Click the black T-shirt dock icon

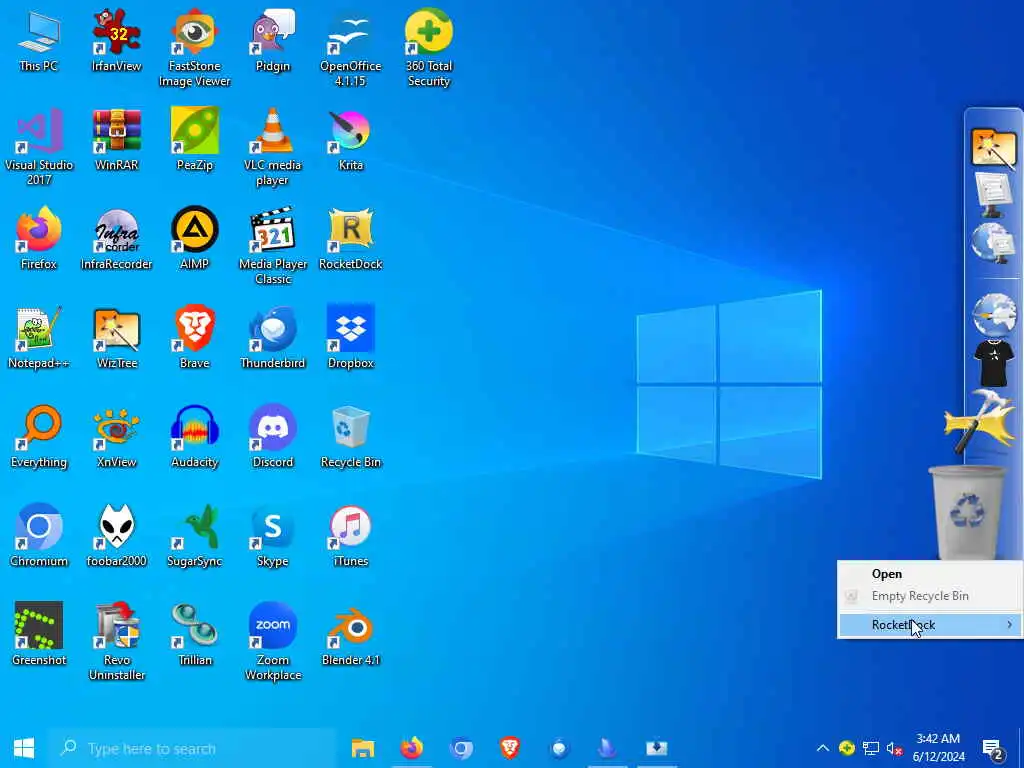click(993, 363)
